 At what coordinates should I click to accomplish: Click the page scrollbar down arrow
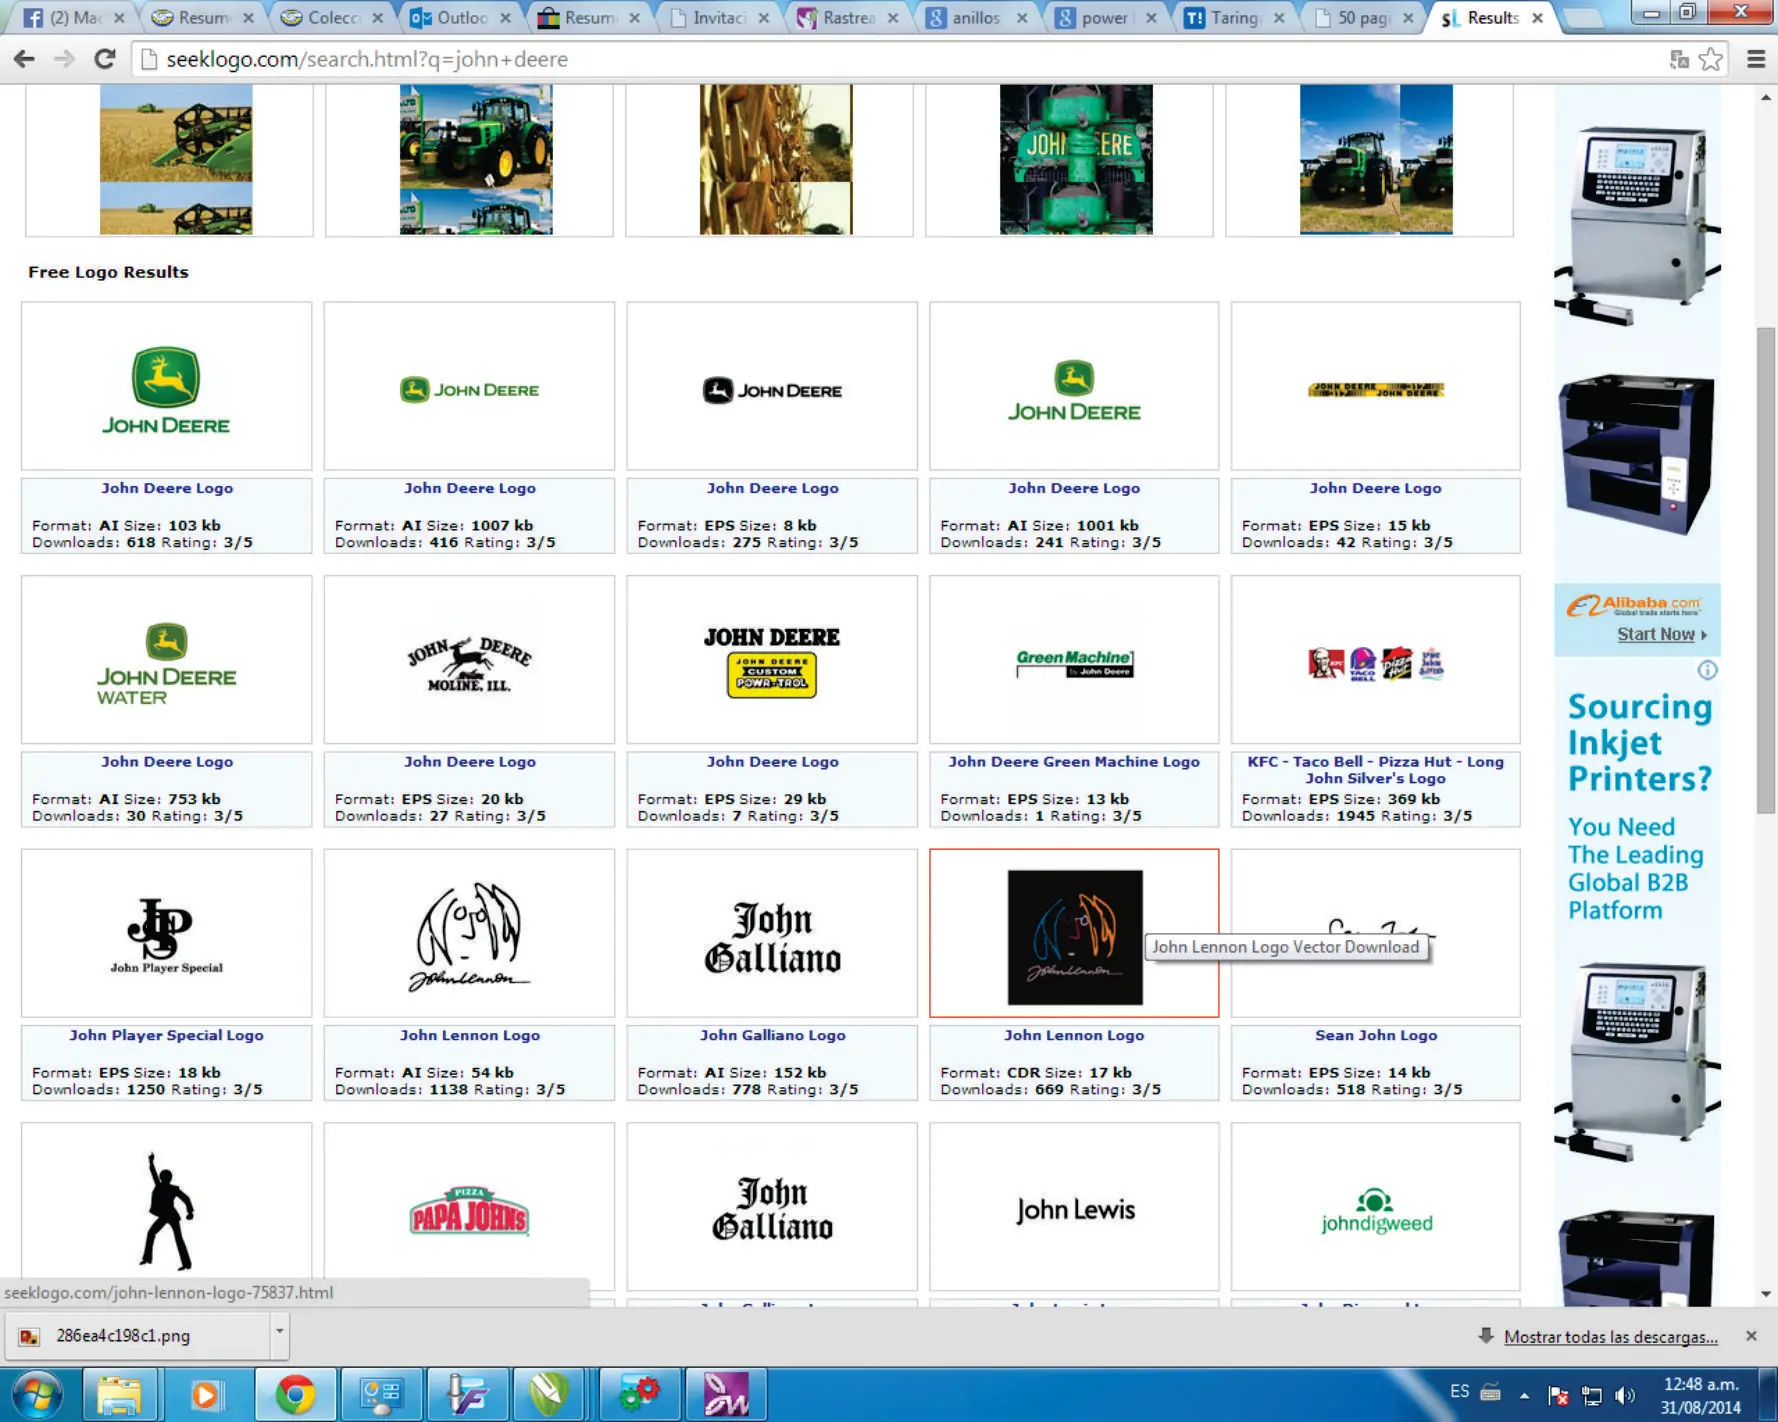click(1766, 1294)
